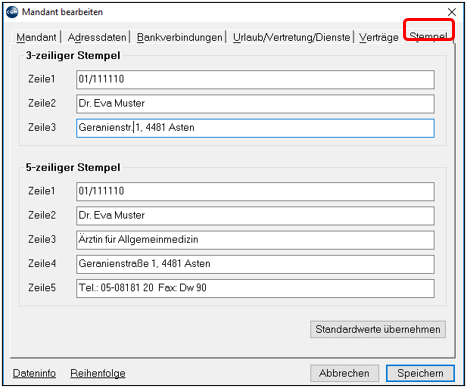Switch to the Mandant tab

36,37
